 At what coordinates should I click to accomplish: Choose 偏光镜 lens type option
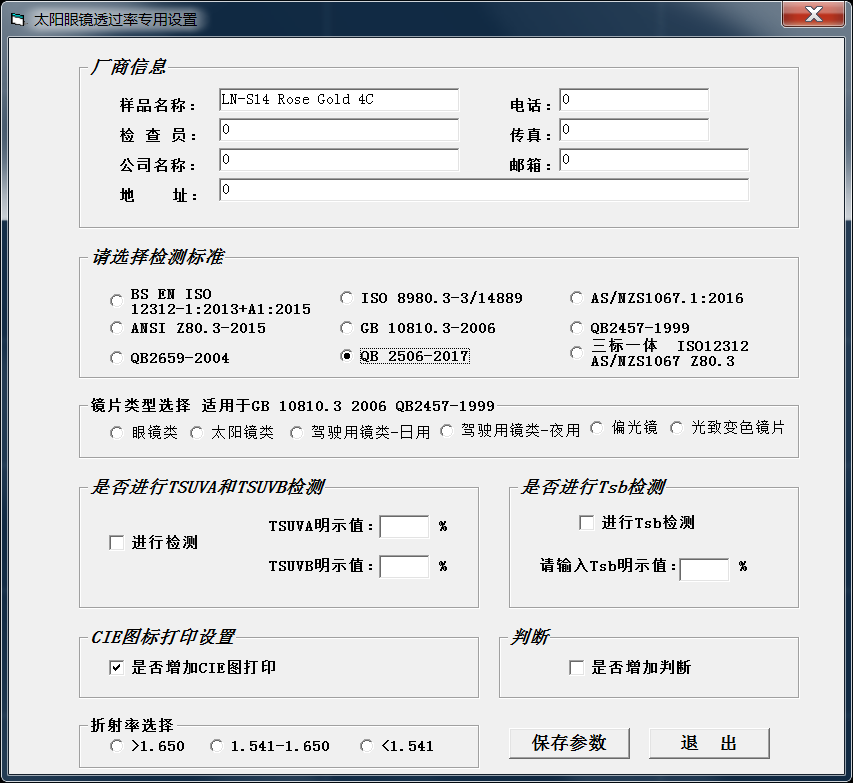(x=597, y=428)
